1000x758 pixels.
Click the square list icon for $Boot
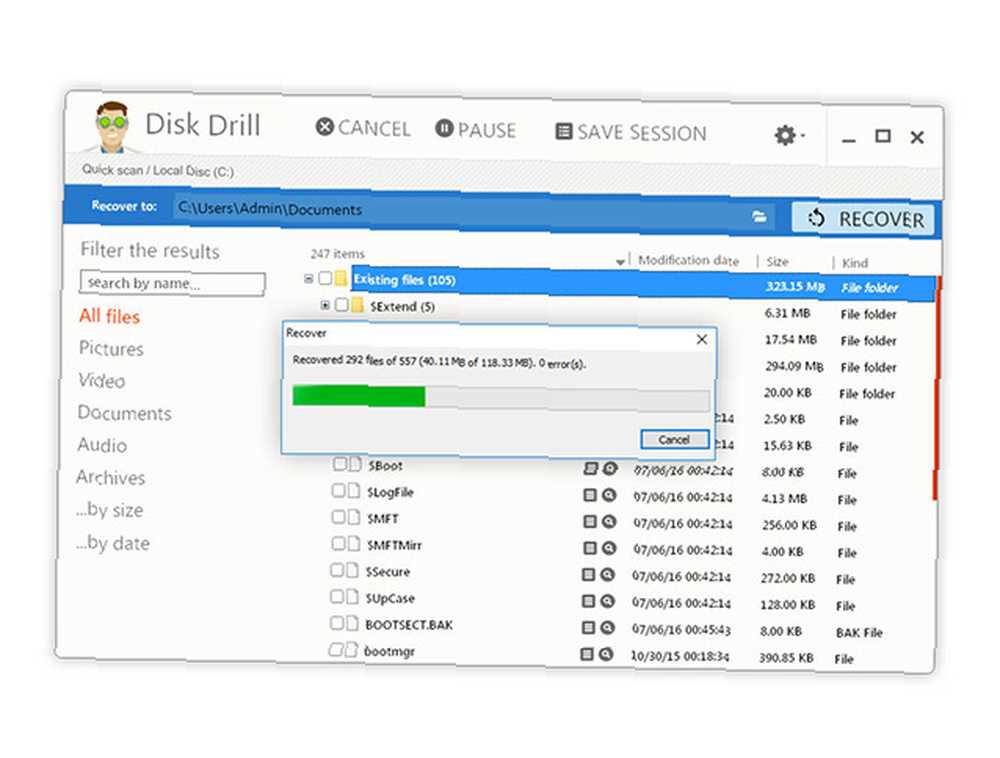coord(591,469)
